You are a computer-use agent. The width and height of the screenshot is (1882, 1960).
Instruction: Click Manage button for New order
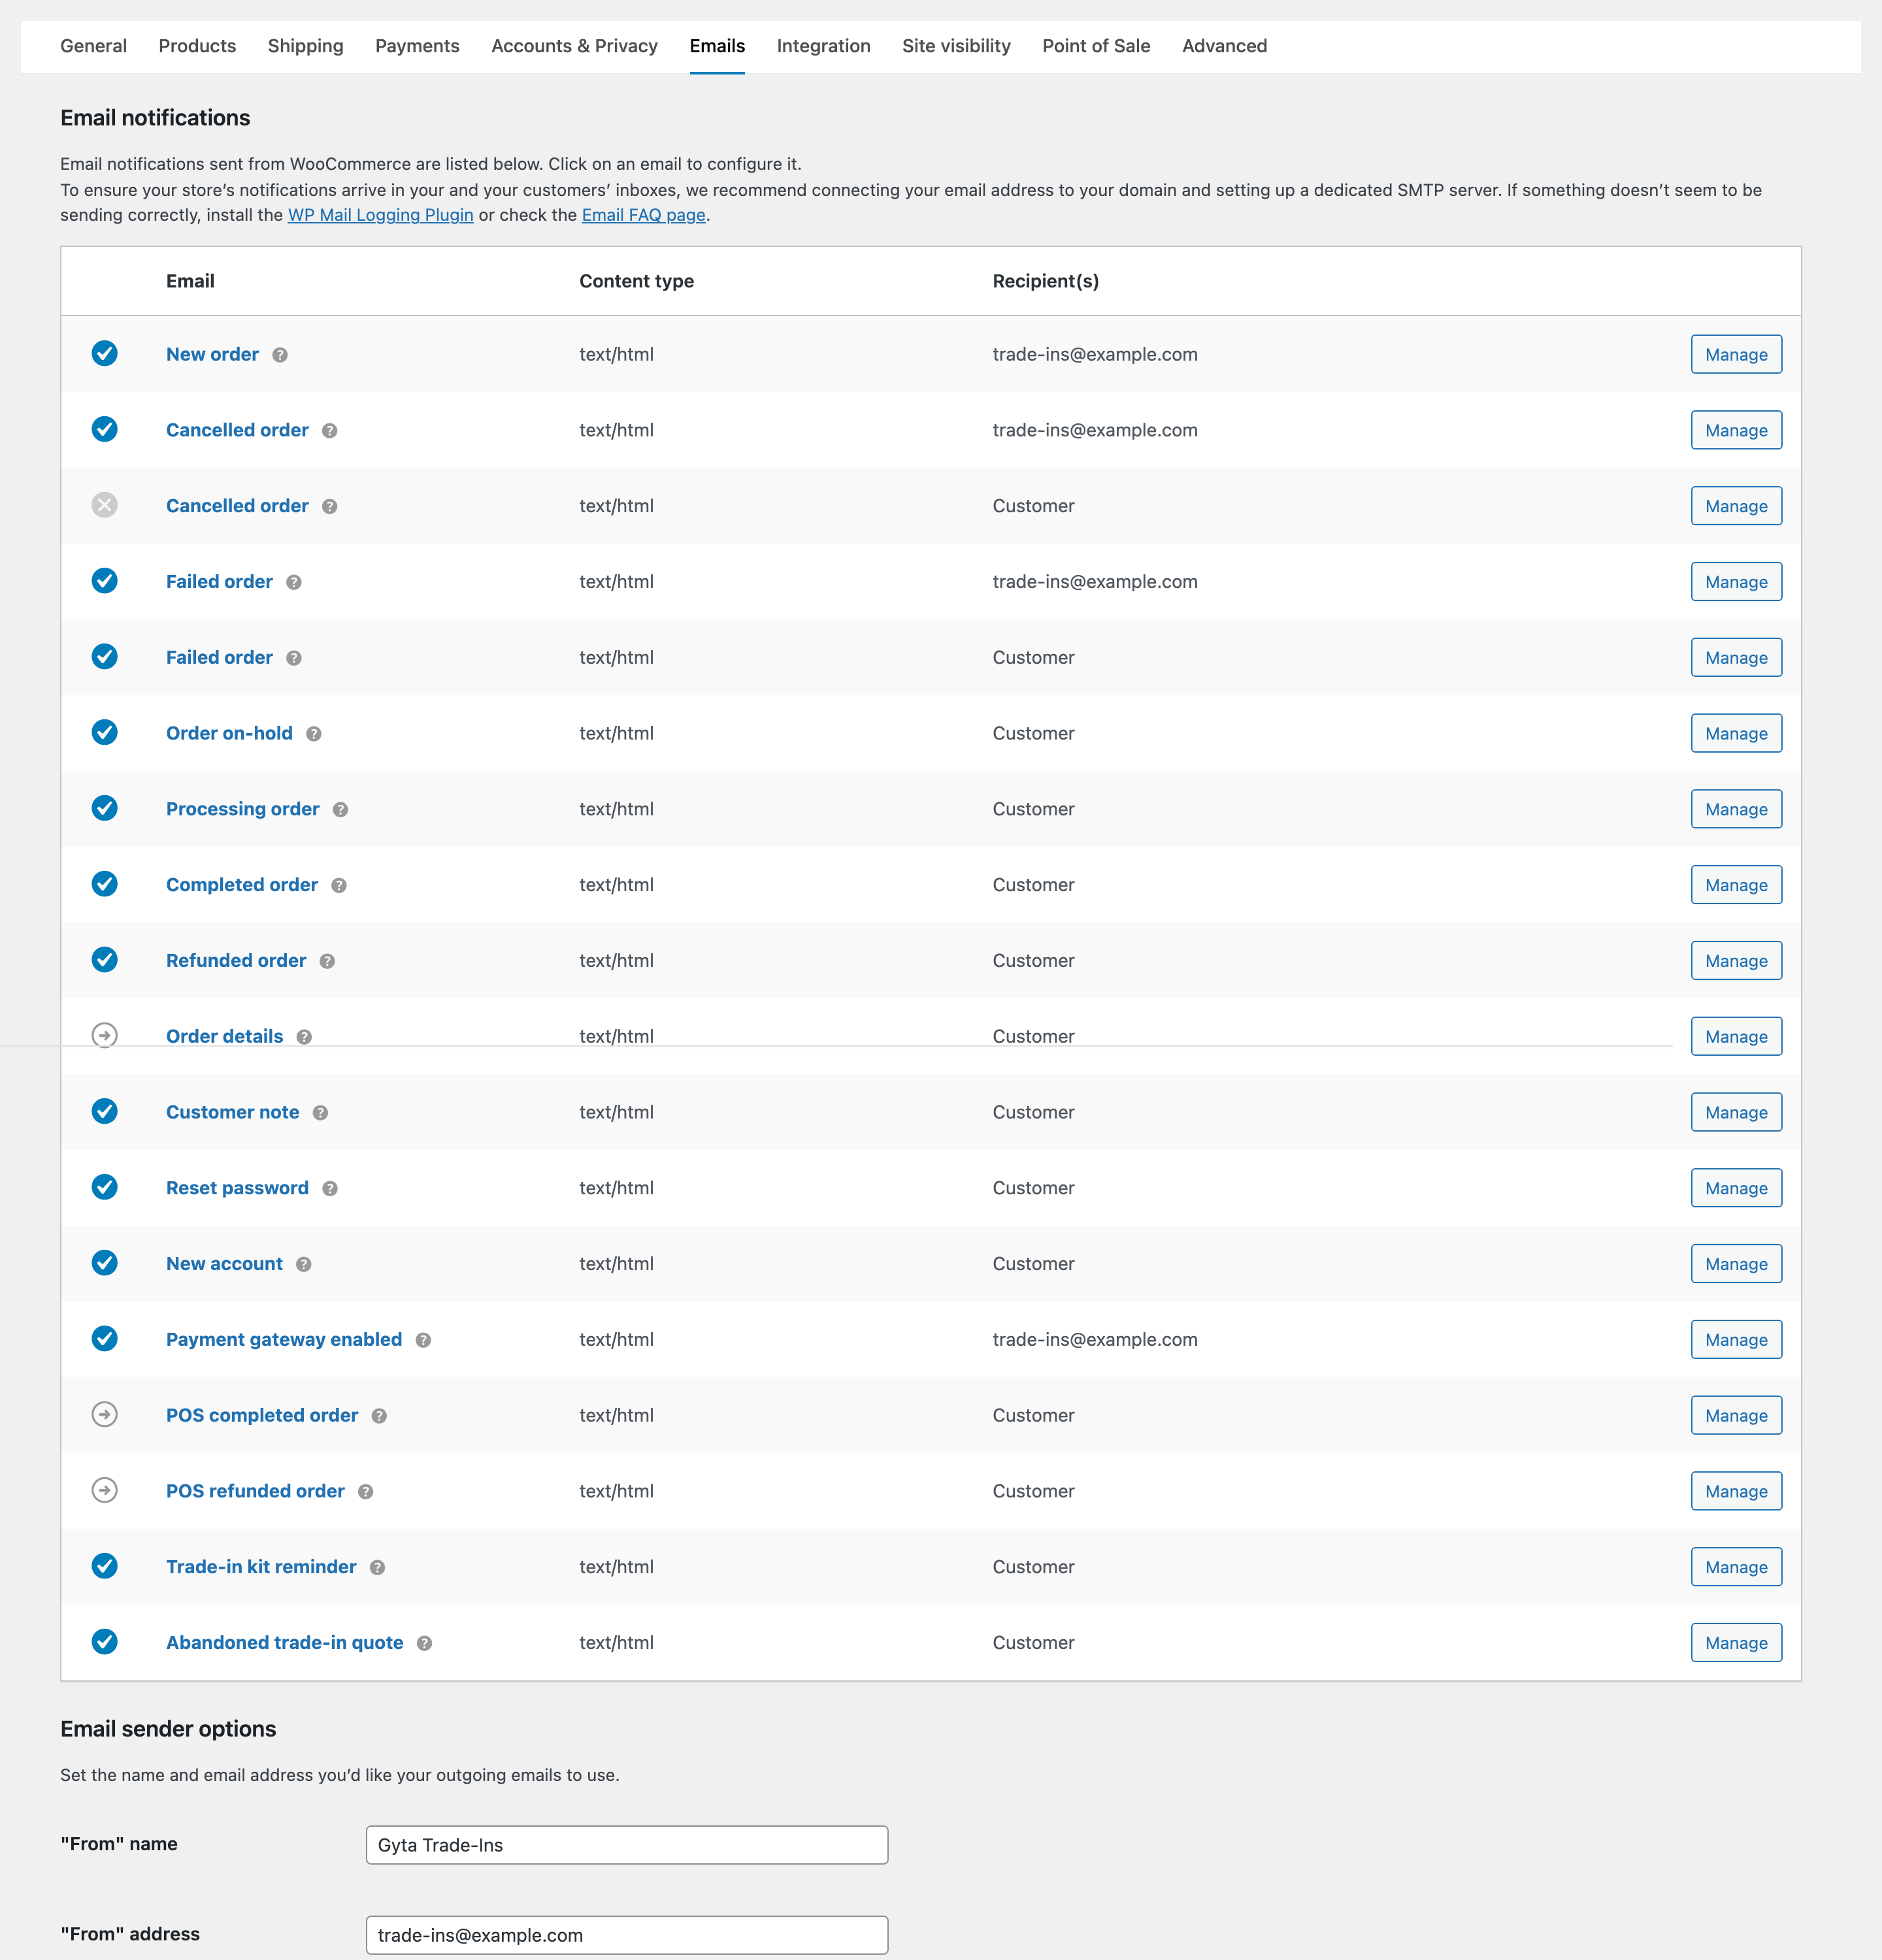coord(1736,355)
